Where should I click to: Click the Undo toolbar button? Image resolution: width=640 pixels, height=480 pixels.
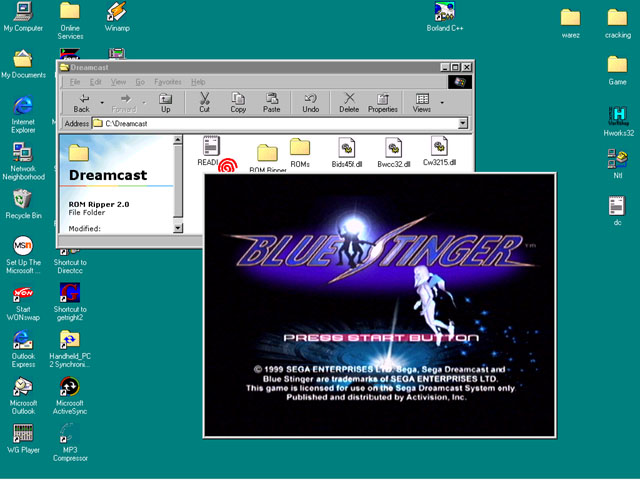[311, 103]
